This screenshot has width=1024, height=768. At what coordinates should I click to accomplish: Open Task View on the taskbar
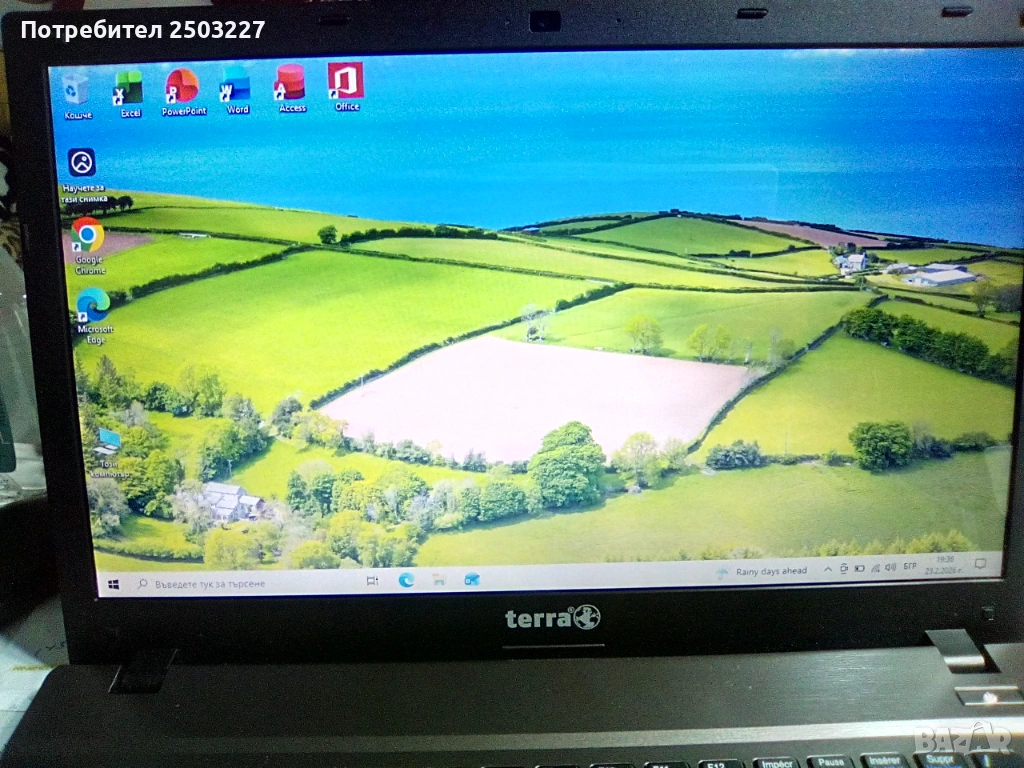tap(372, 581)
